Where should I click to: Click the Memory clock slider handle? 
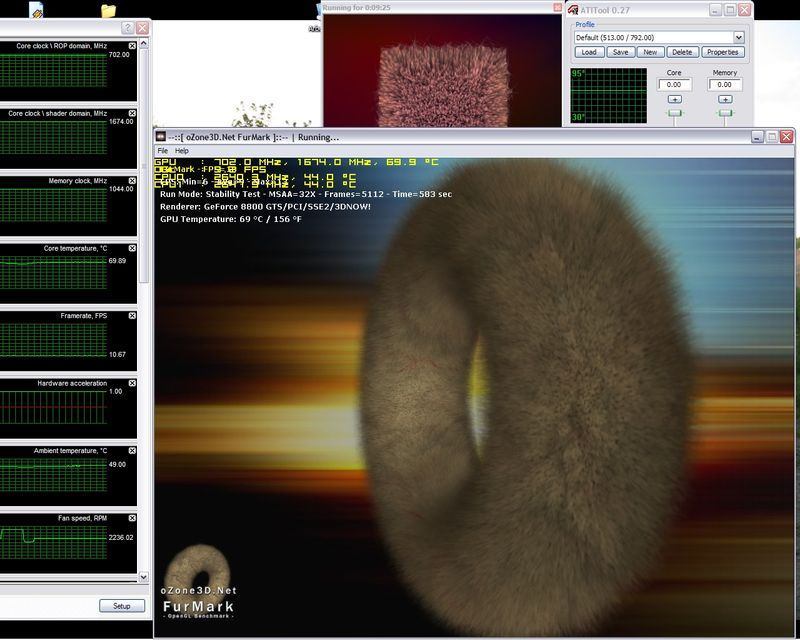point(725,113)
